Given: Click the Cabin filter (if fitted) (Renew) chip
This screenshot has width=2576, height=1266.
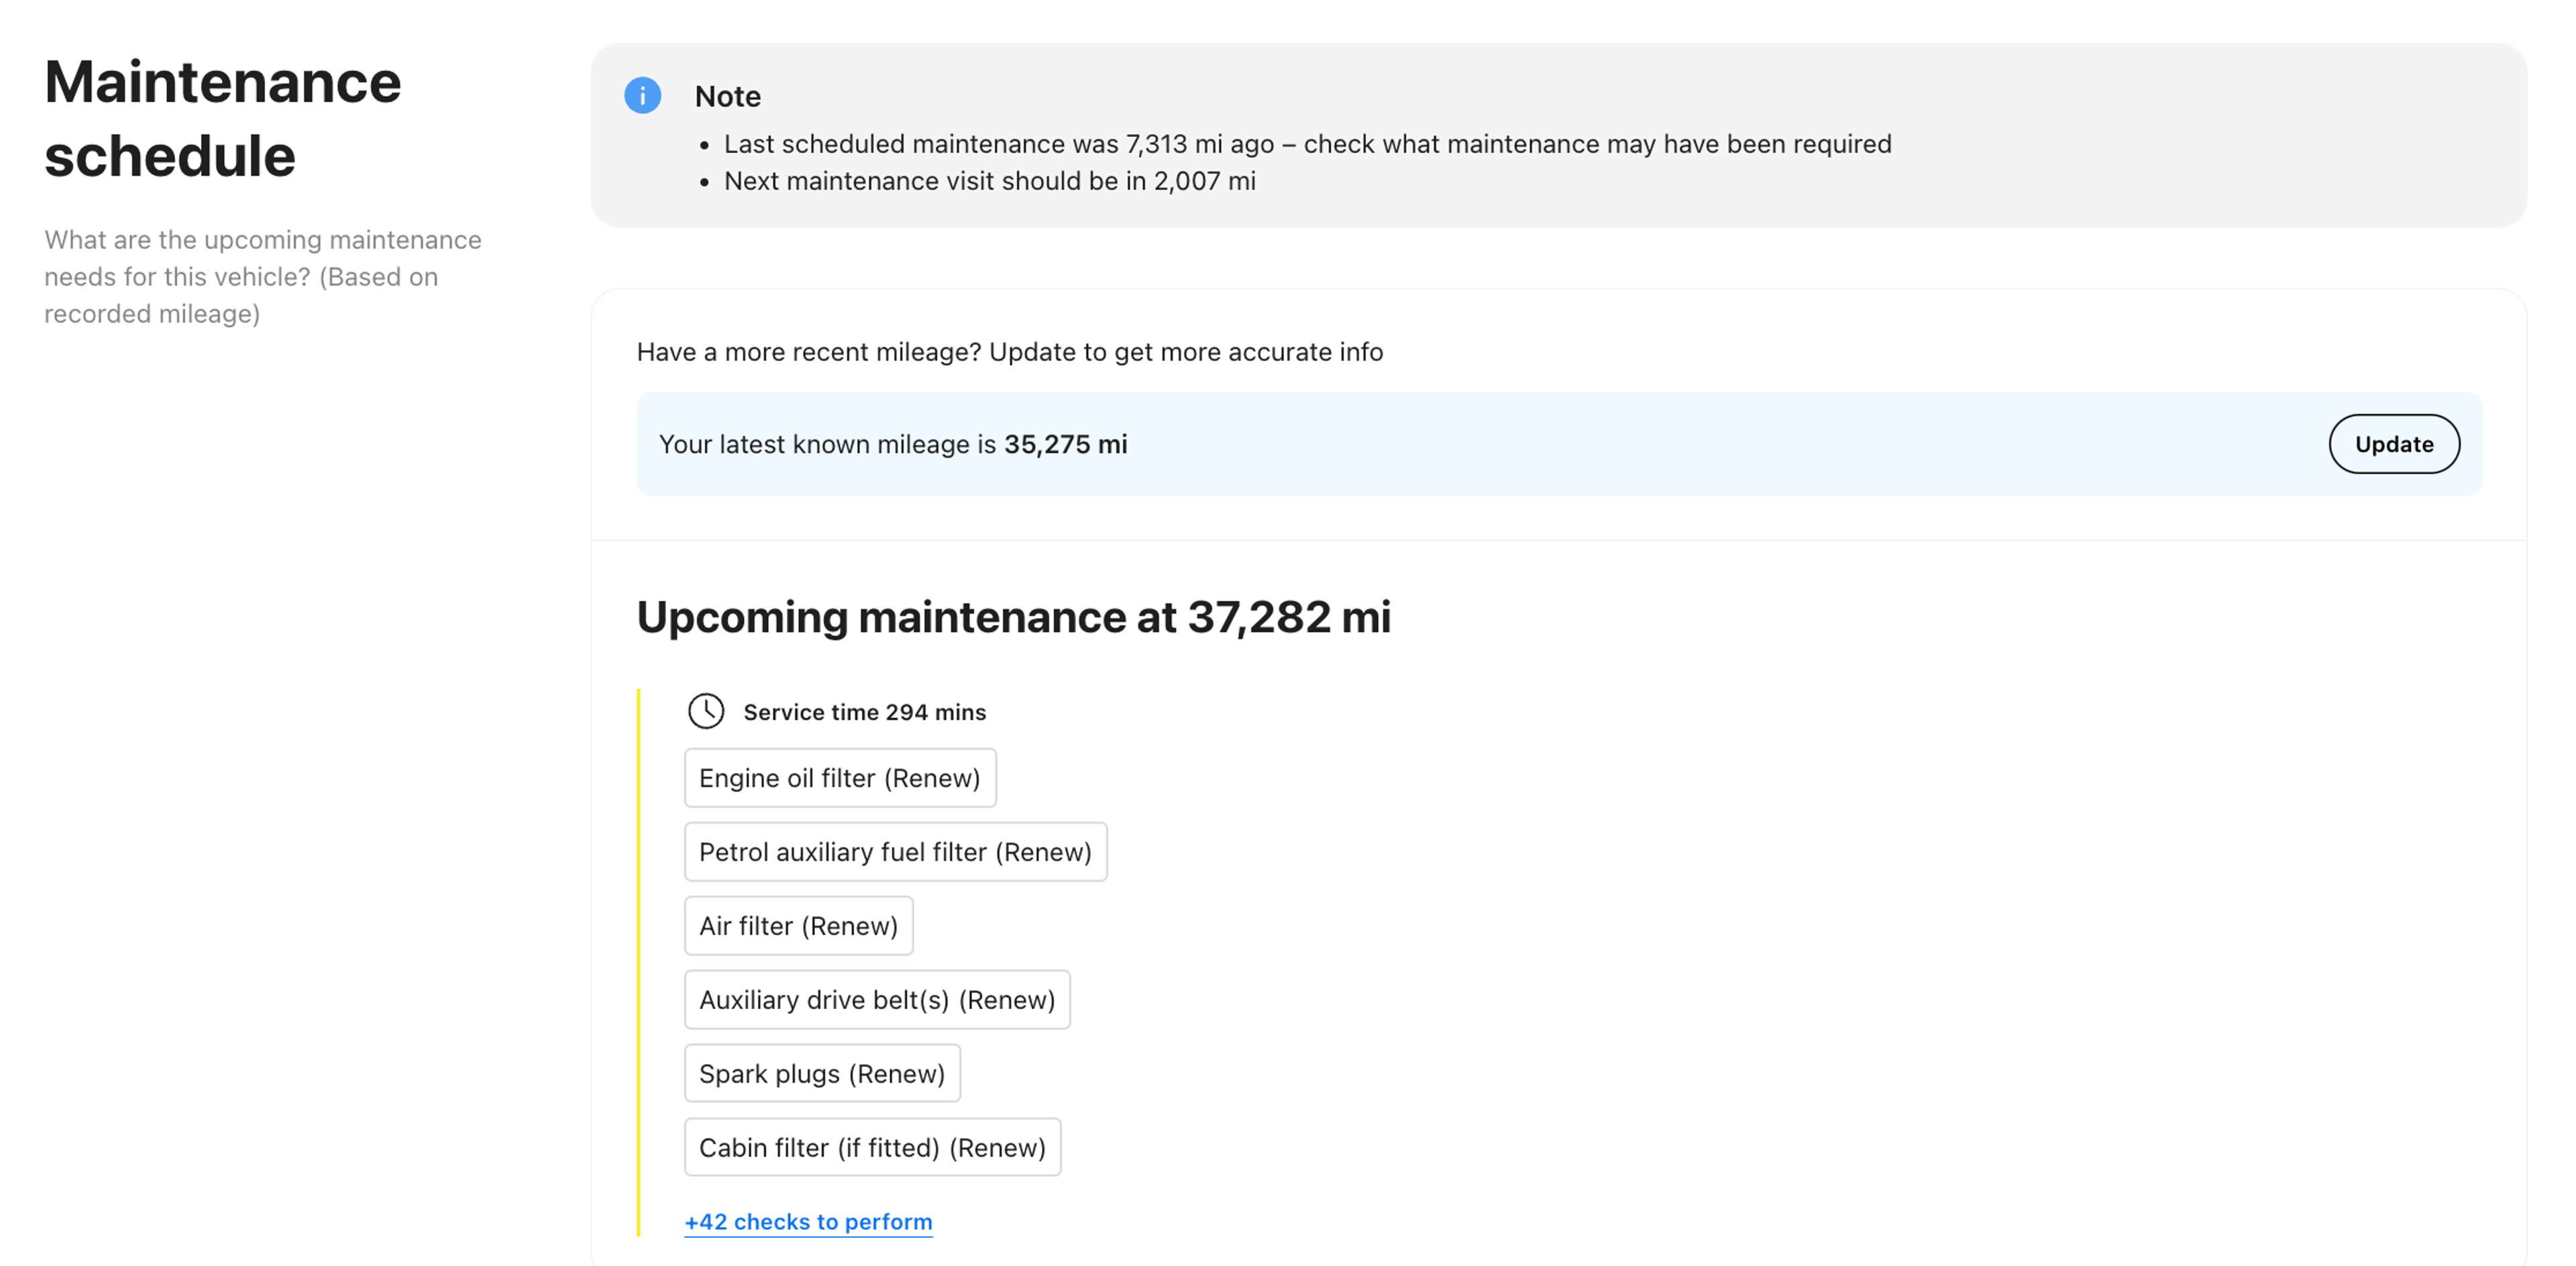Looking at the screenshot, I should (x=872, y=1148).
